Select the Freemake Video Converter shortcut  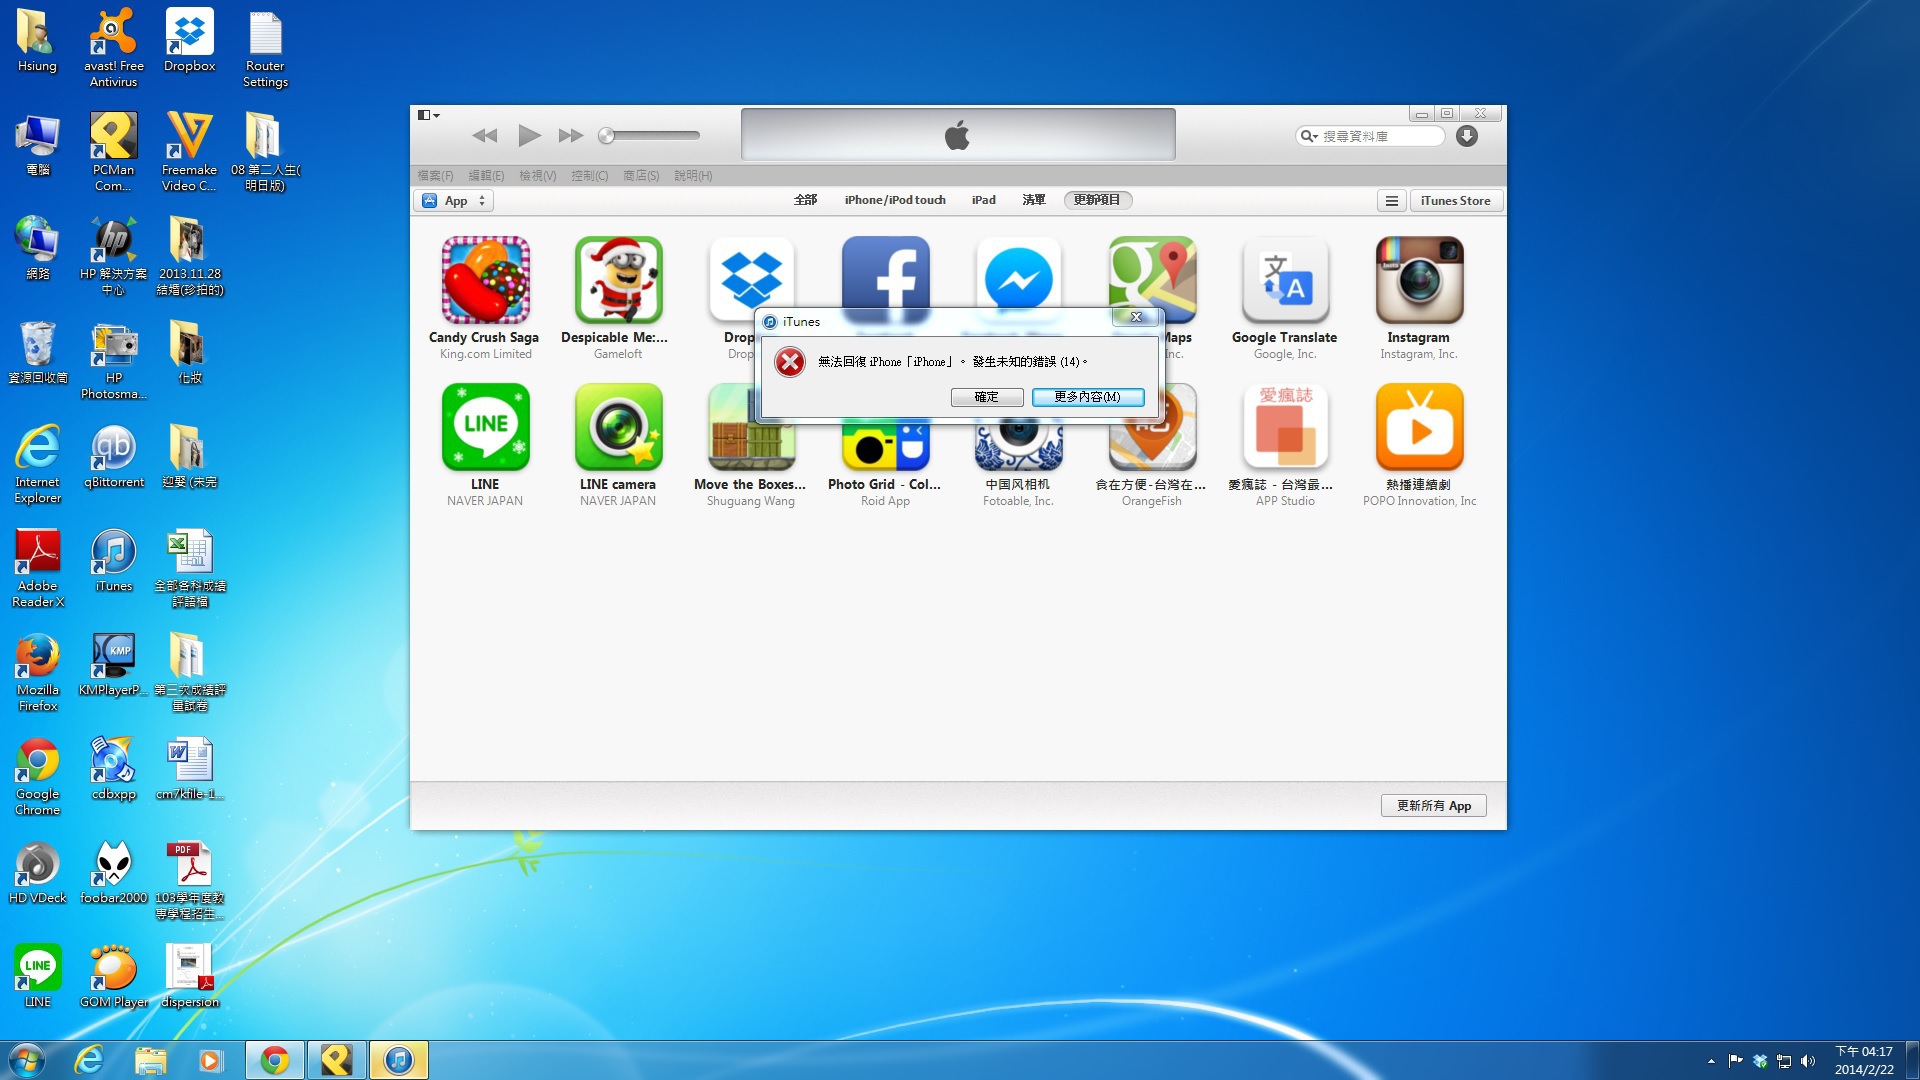coord(189,152)
